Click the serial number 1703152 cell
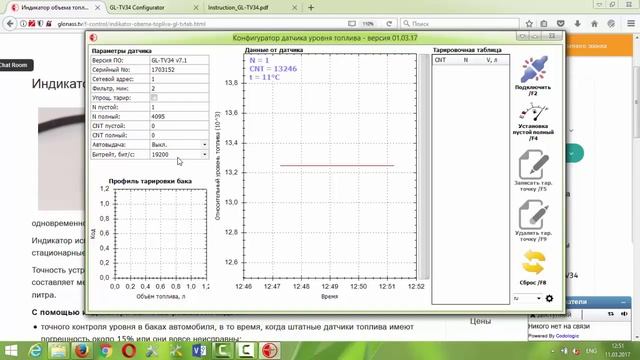This screenshot has height=360, width=640. click(x=179, y=69)
